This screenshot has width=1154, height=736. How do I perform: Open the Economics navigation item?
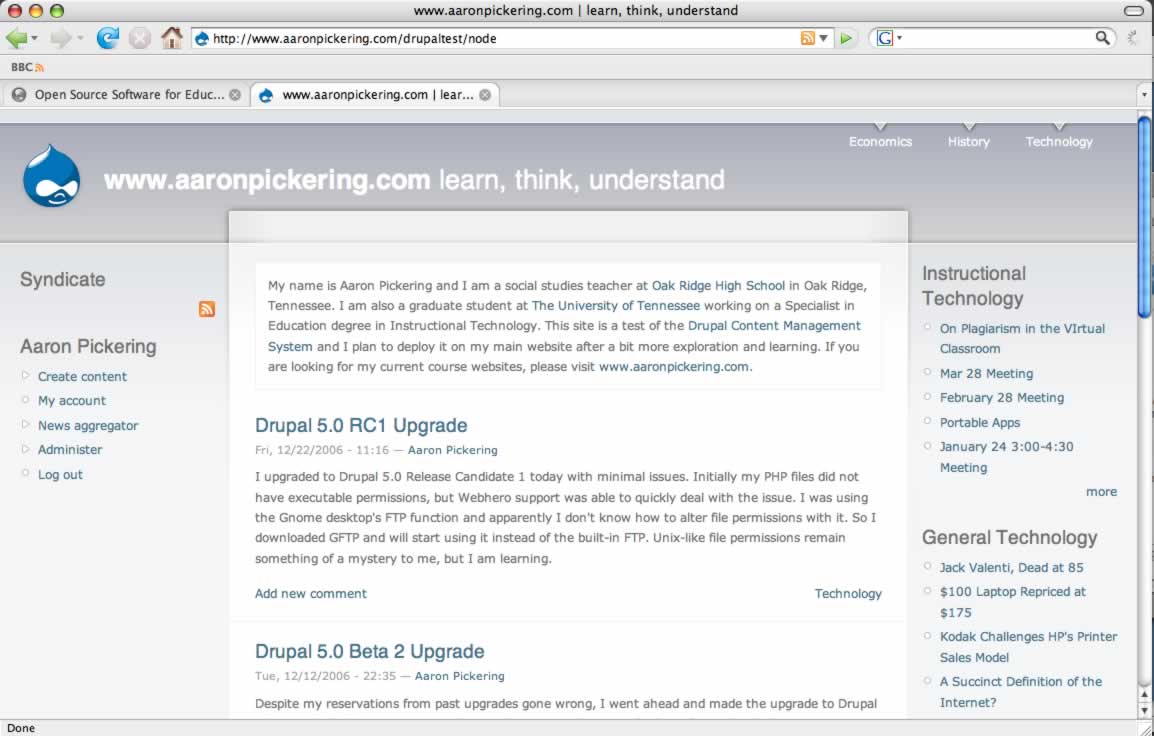[880, 141]
